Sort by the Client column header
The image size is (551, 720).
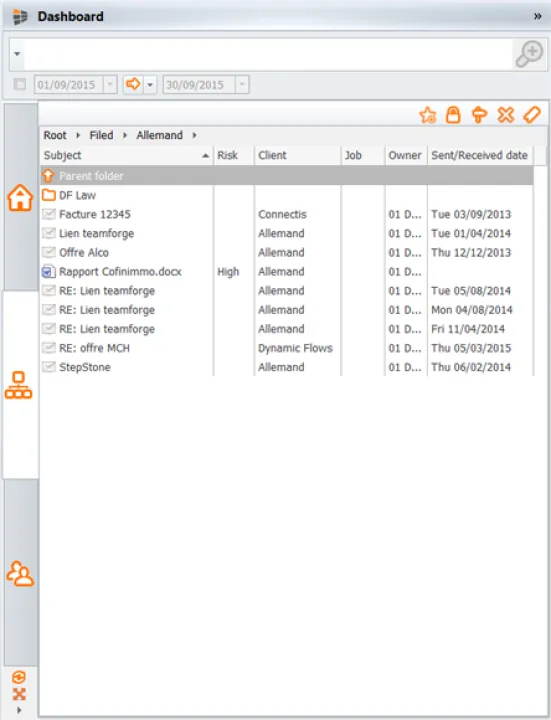[298, 155]
